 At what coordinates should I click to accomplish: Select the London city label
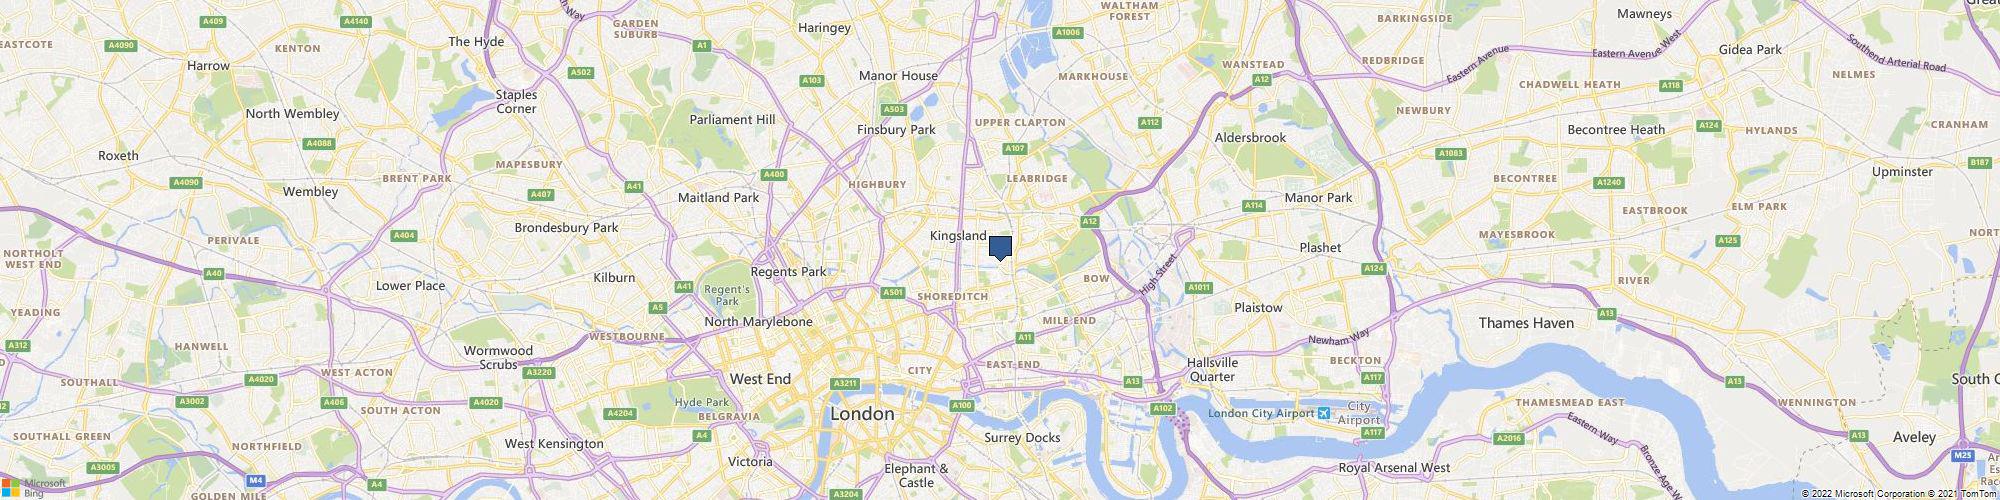click(863, 414)
